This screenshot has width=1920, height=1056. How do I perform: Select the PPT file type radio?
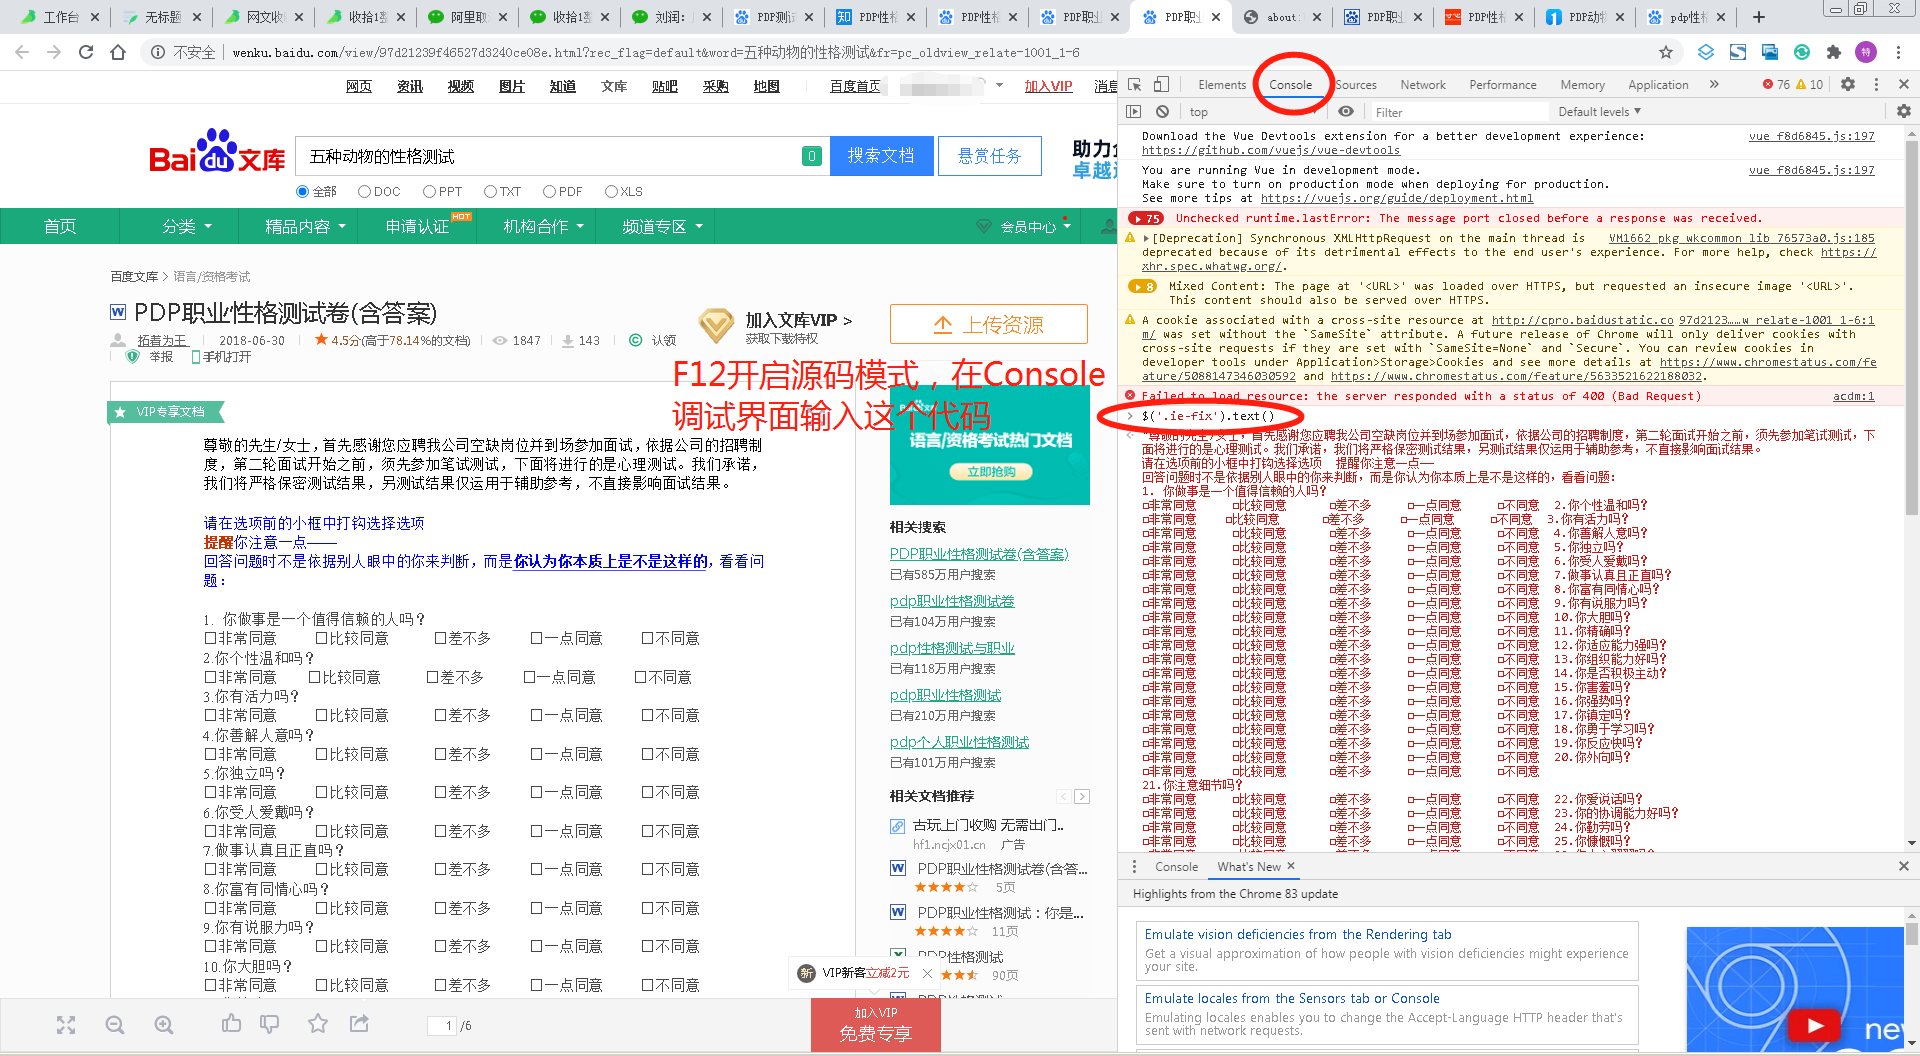pos(429,192)
